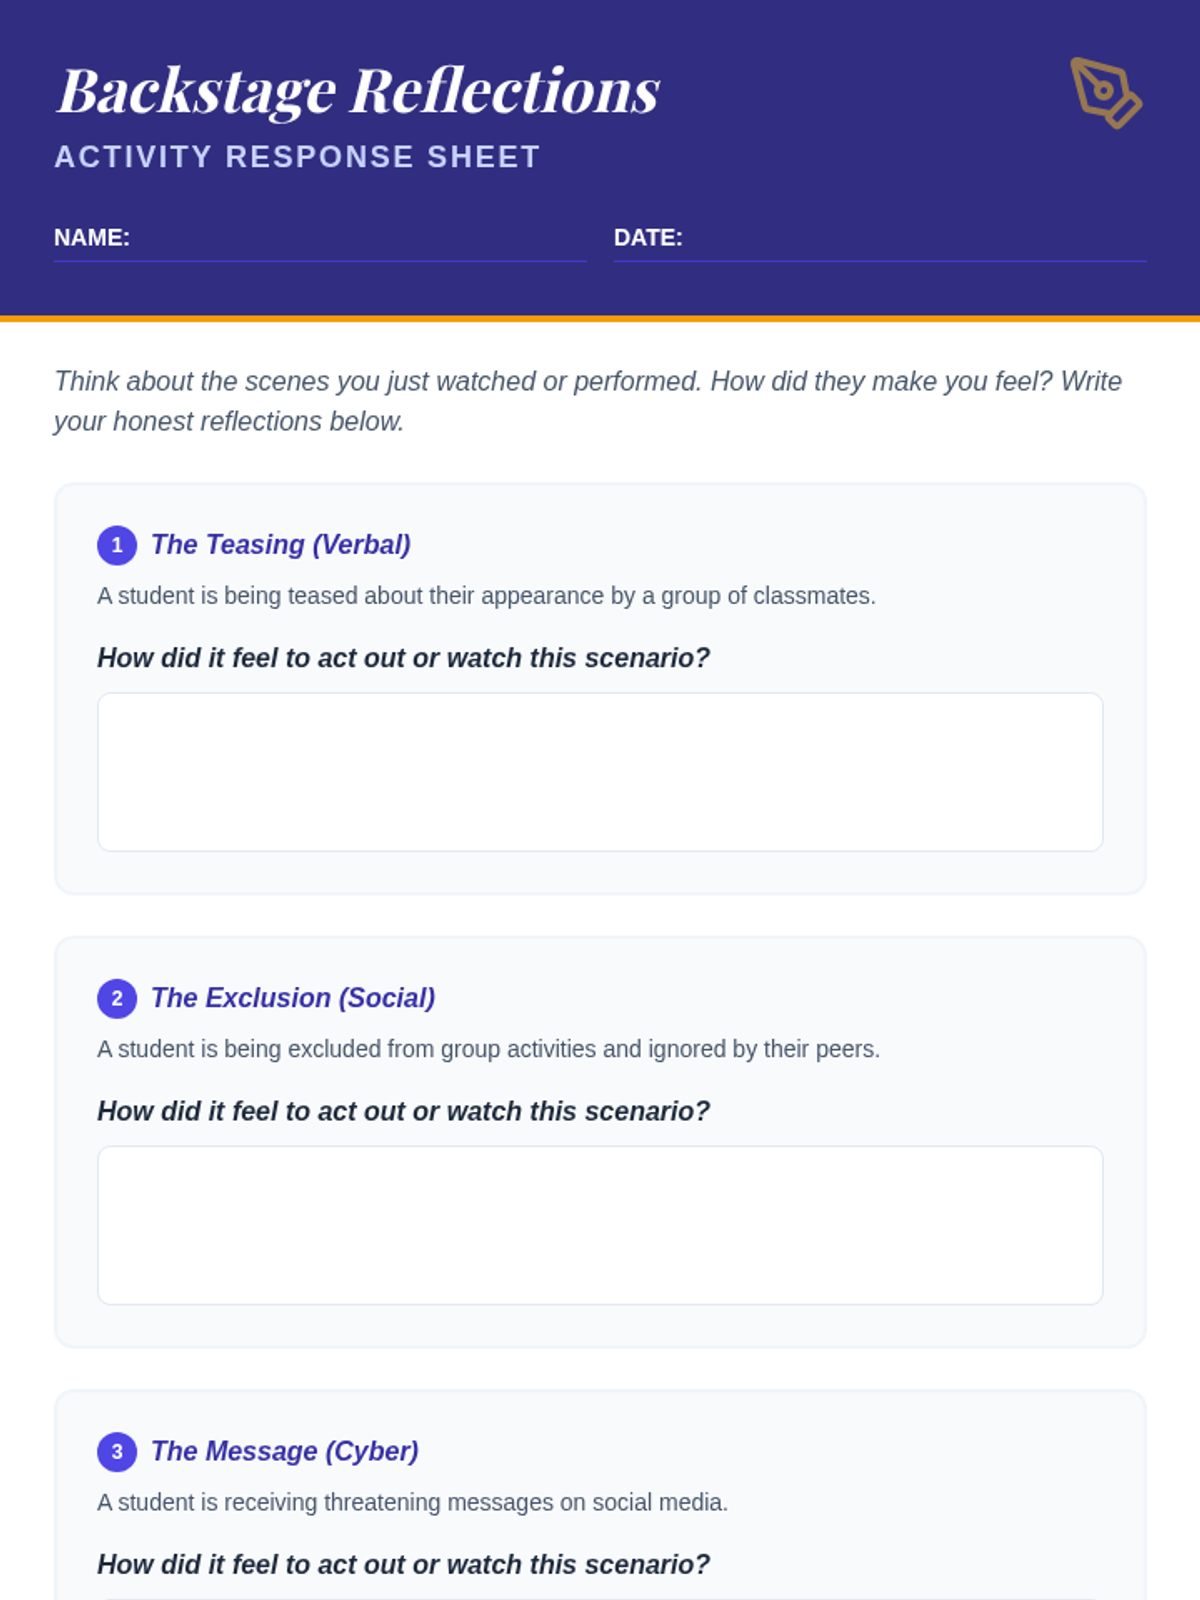Click the response box for the Exclusion scenario
Image resolution: width=1200 pixels, height=1600 pixels.
[600, 1225]
